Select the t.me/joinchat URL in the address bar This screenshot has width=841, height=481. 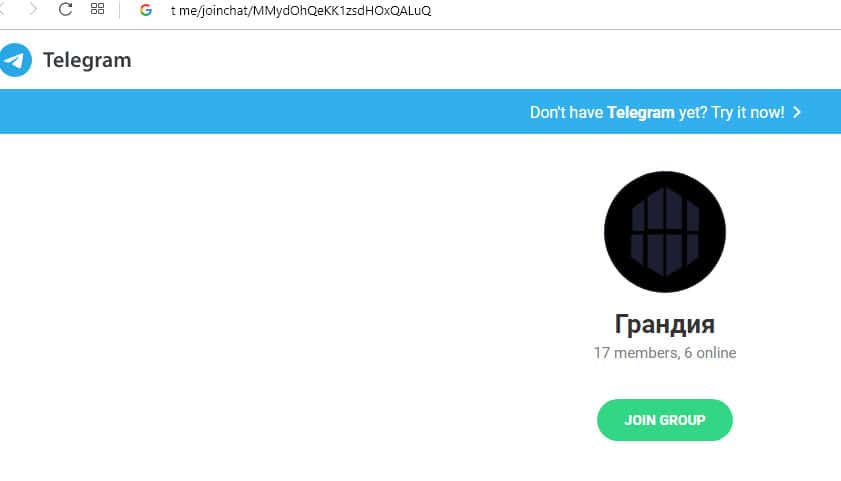(x=300, y=11)
